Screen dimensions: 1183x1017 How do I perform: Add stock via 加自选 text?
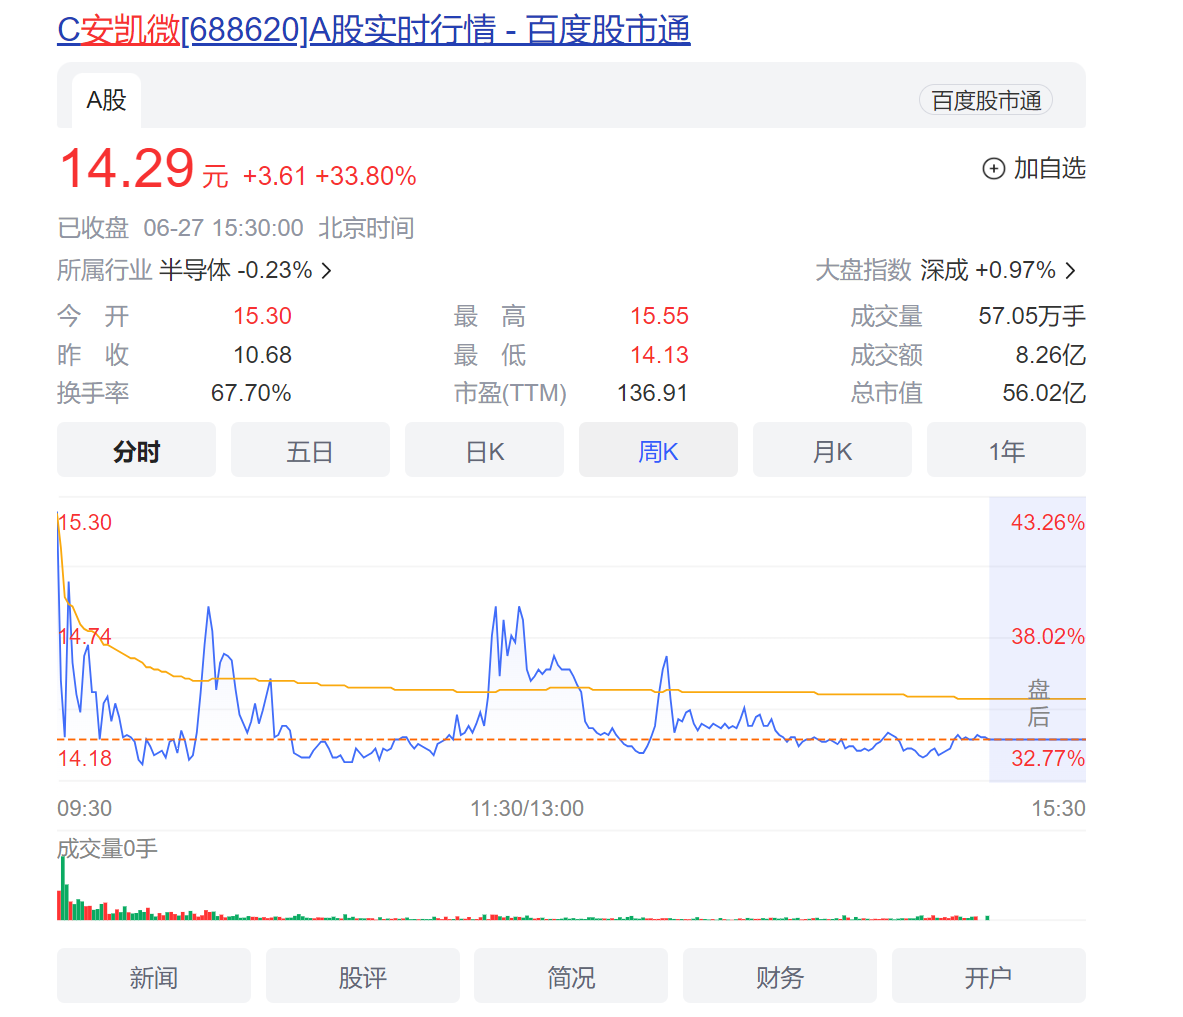point(1049,168)
